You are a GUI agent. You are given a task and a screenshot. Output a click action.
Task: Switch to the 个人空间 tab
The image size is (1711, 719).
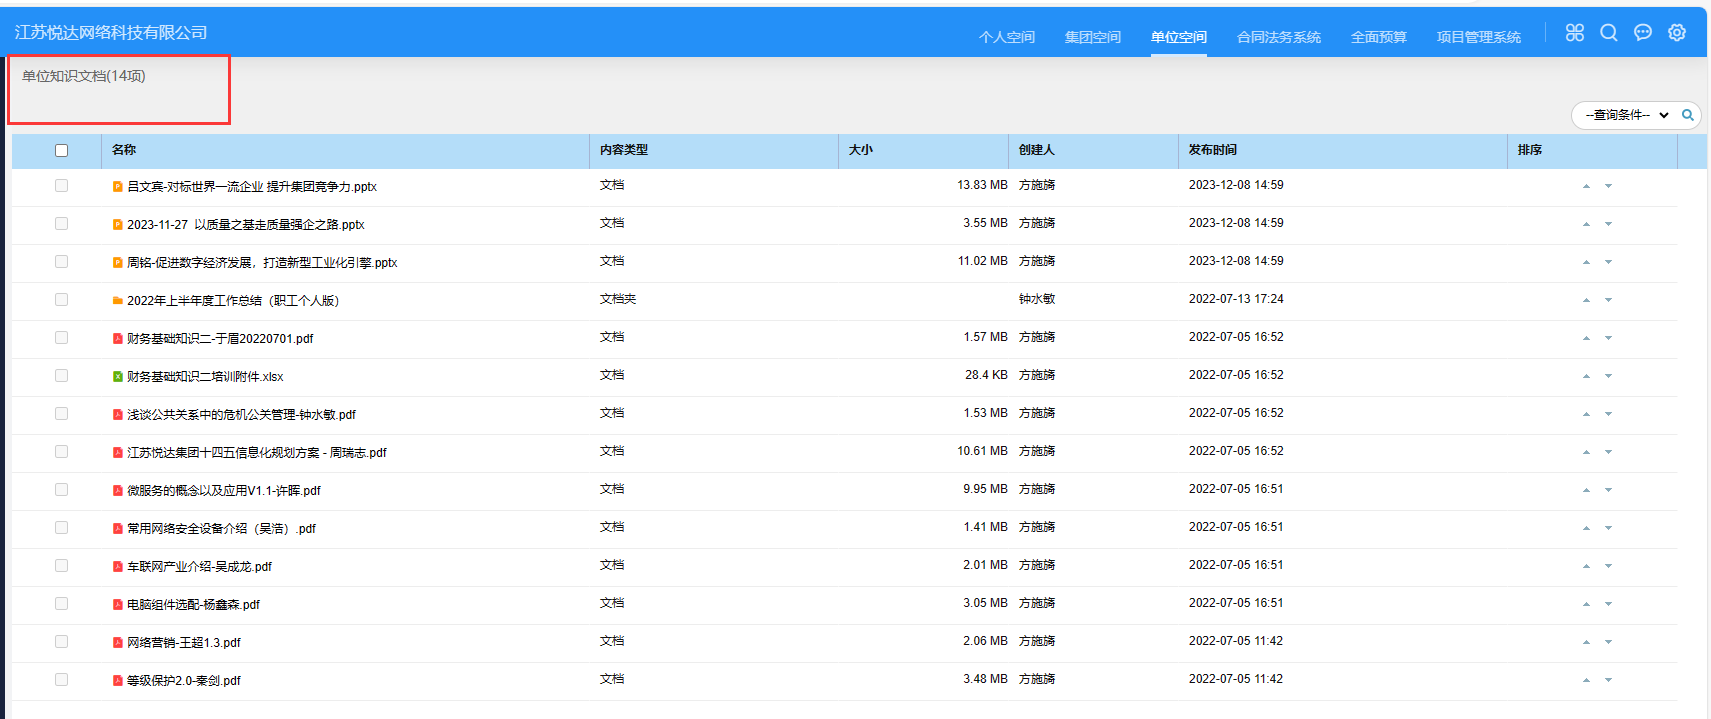[1006, 37]
